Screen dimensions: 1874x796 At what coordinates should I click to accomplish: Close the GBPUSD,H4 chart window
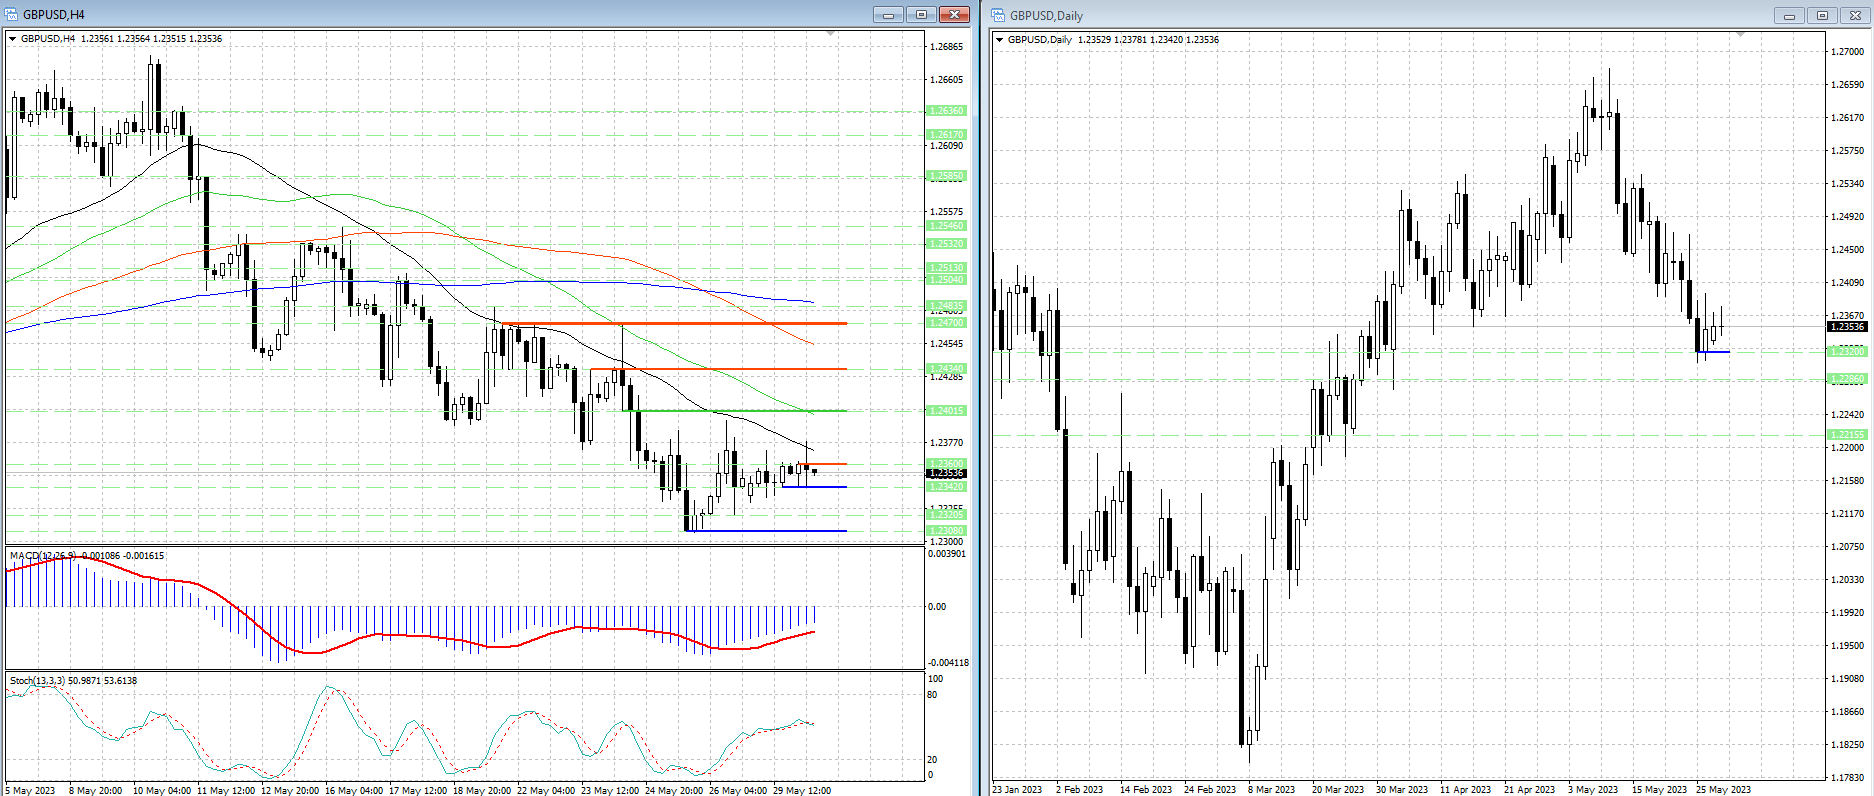[954, 14]
